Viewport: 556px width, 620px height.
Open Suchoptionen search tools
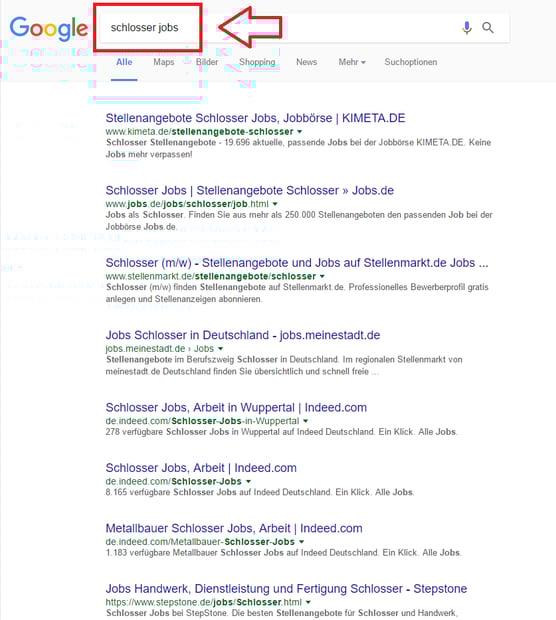click(x=411, y=62)
